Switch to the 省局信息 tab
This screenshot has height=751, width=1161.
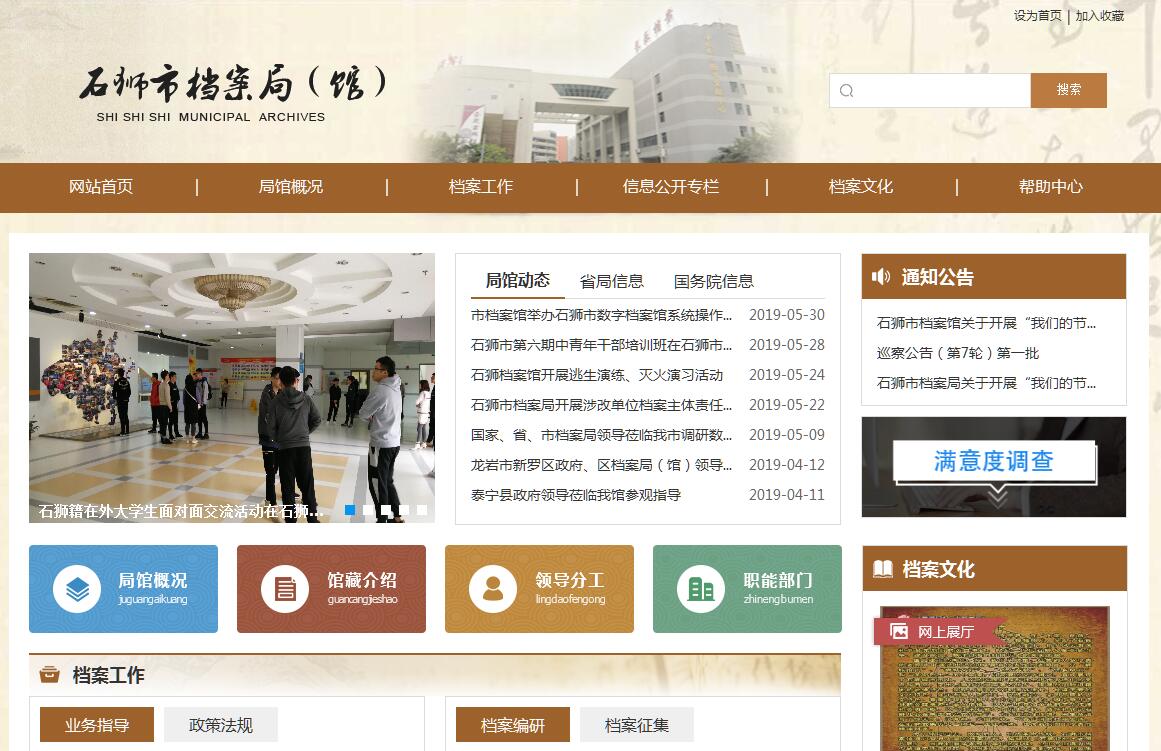[612, 281]
